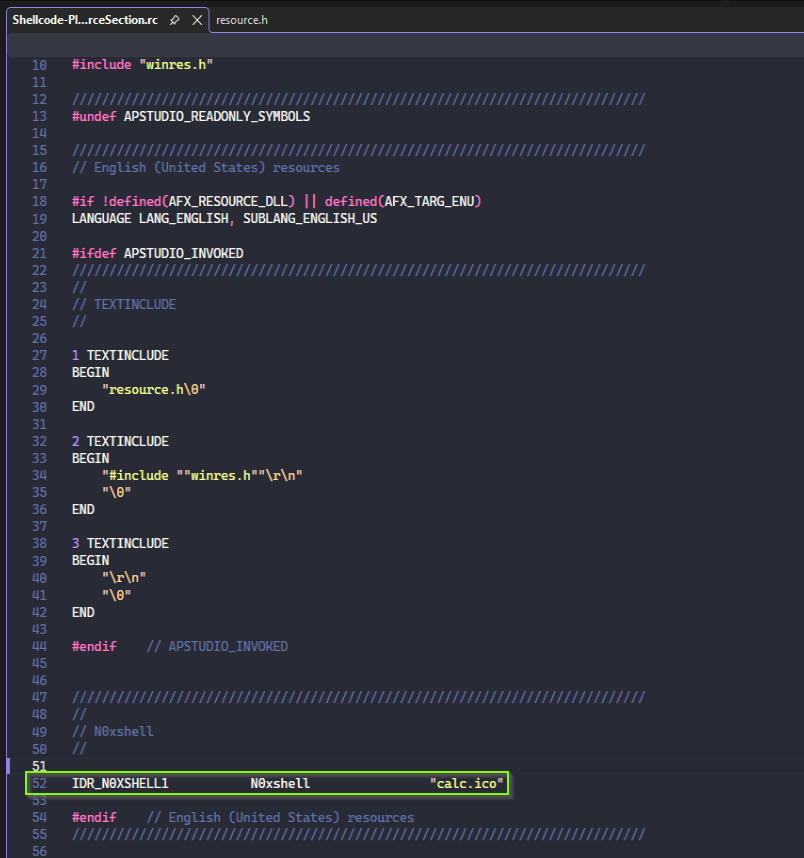Close the Shellcode rceSection.rc tab

(197, 20)
